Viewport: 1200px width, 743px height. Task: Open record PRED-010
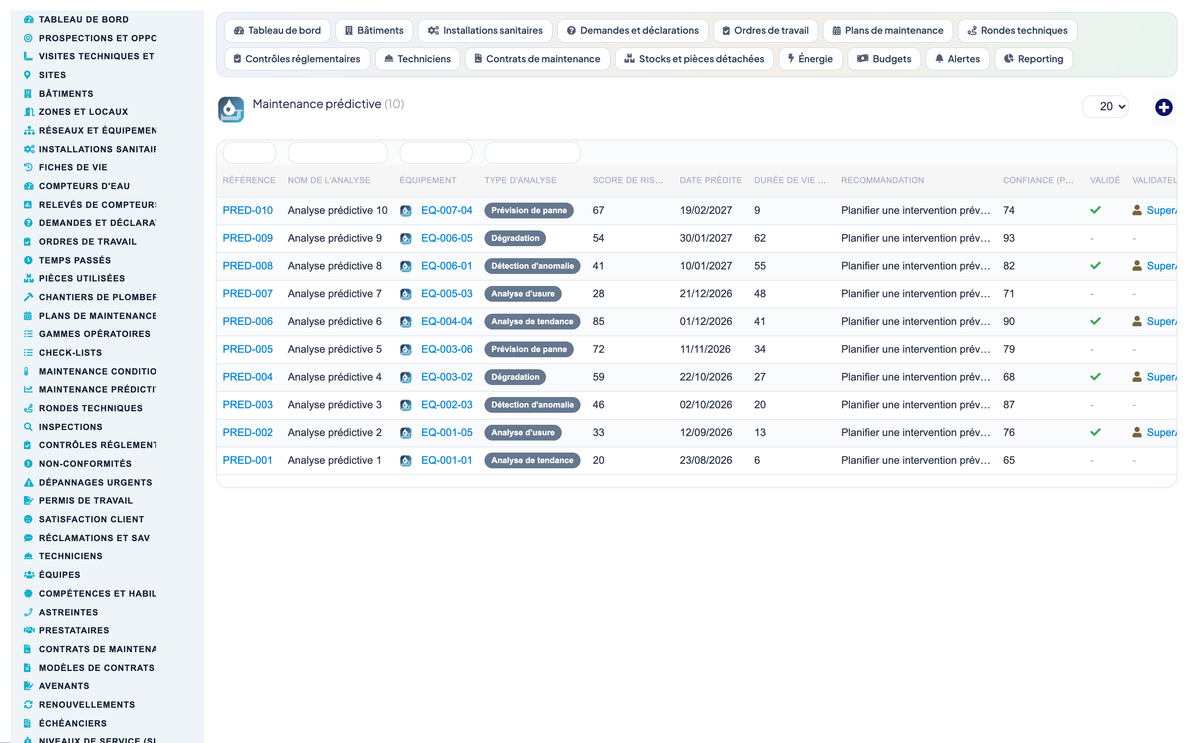pos(248,211)
